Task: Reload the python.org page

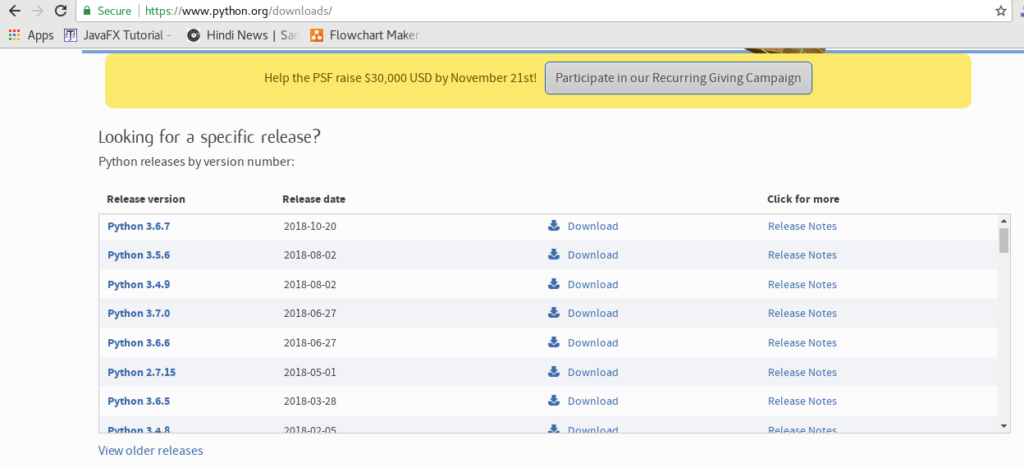Action: (x=61, y=11)
